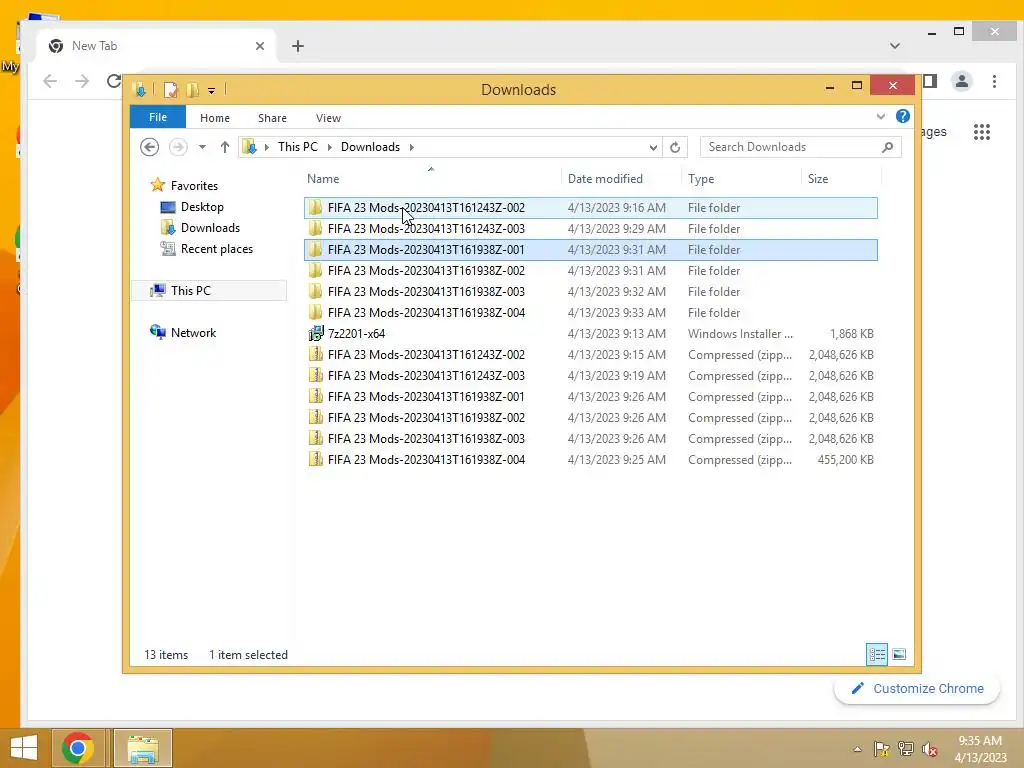Image resolution: width=1024 pixels, height=768 pixels.
Task: Open Chrome tab search dropdown
Action: pyautogui.click(x=895, y=46)
